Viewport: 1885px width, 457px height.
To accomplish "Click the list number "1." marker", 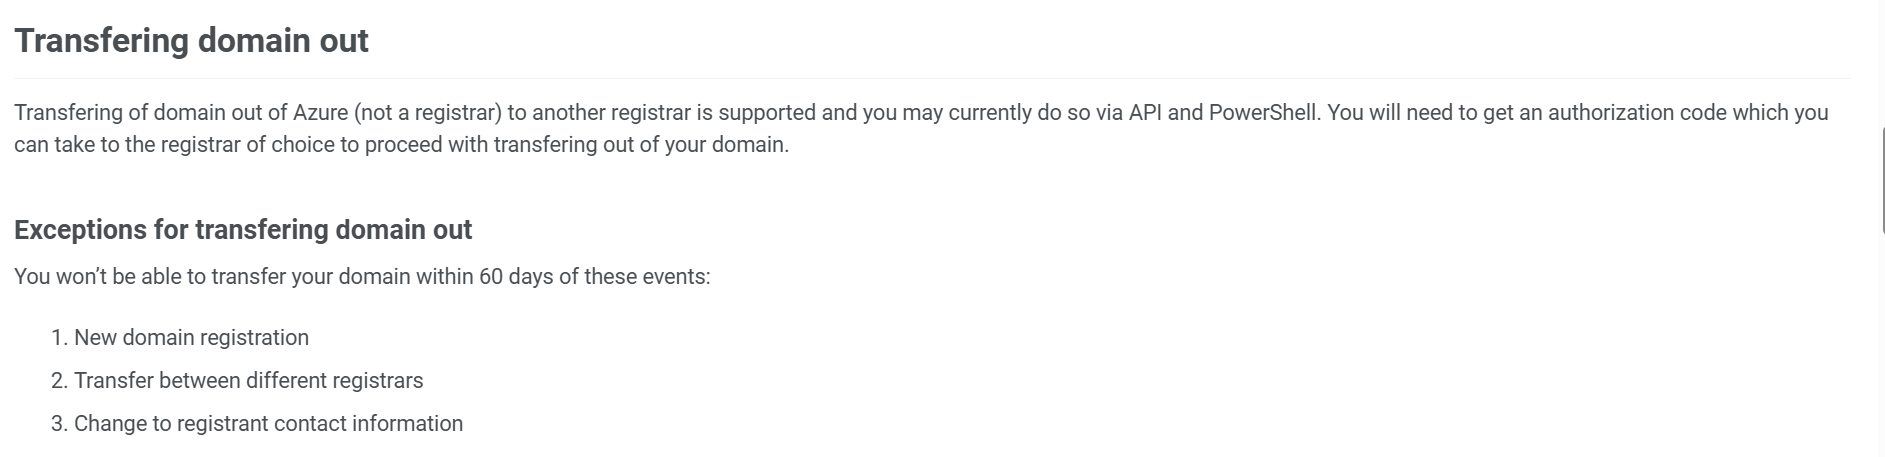I will tap(59, 338).
